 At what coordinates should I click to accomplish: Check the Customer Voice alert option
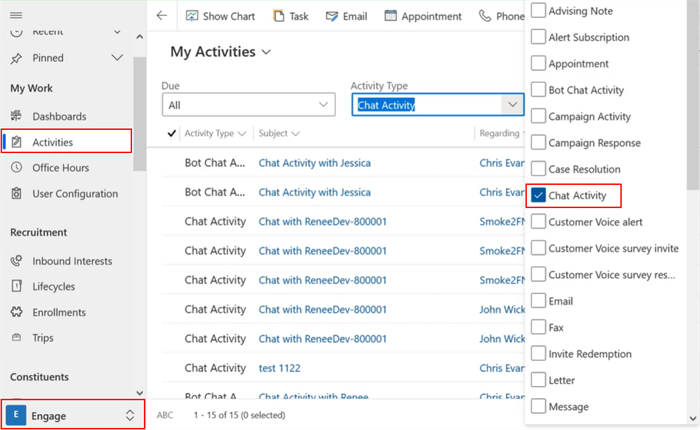[538, 221]
